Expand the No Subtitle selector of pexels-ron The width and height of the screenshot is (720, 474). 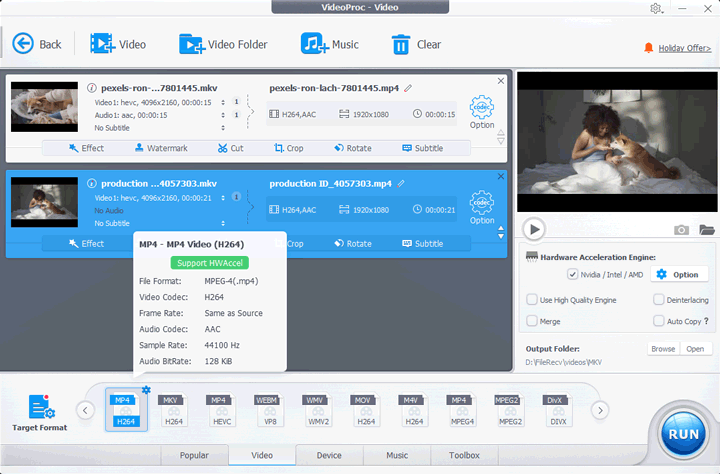(223, 128)
